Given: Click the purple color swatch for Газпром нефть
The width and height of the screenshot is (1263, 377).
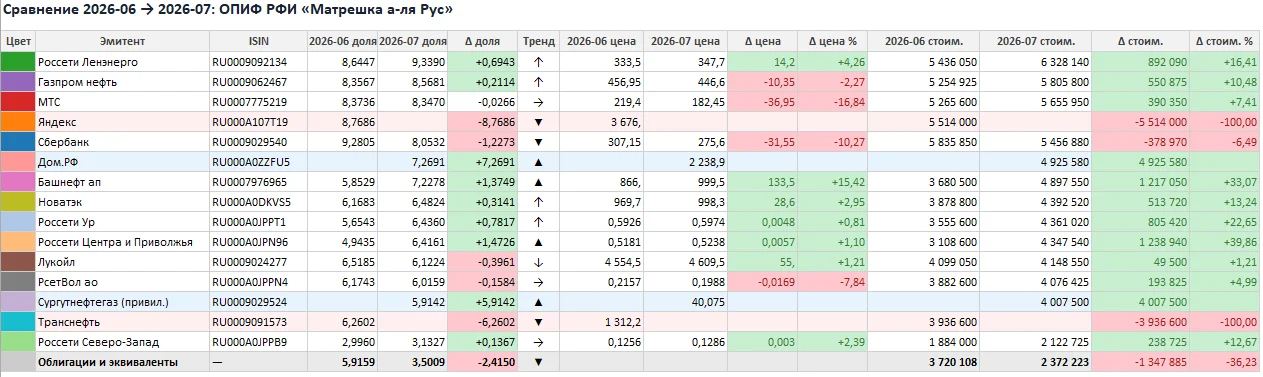Looking at the screenshot, I should coord(19,81).
